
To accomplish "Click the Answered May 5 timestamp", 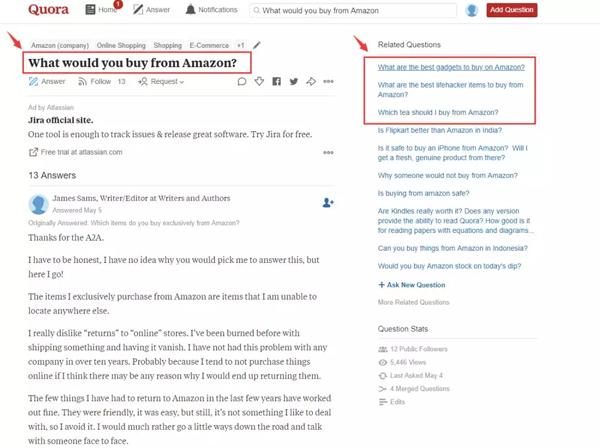I will (77, 210).
